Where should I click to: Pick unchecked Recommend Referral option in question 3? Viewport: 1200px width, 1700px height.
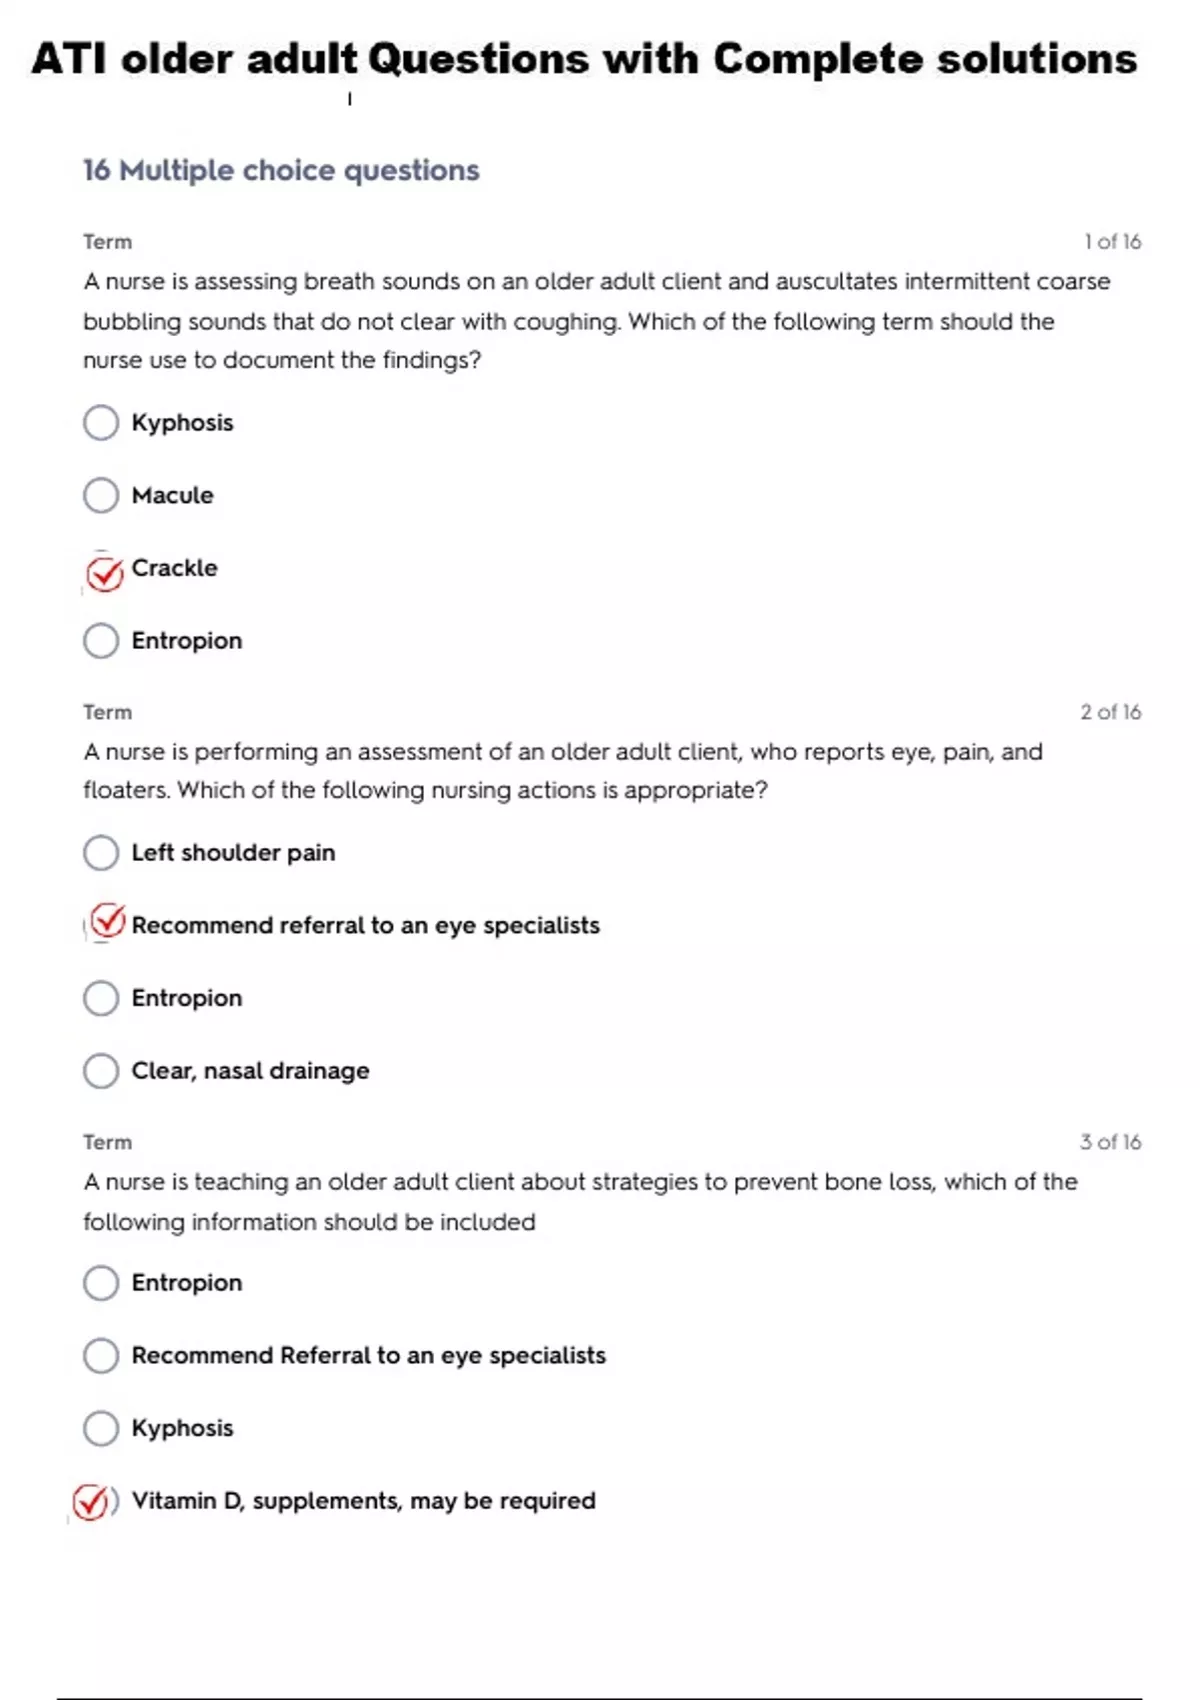tap(101, 1356)
